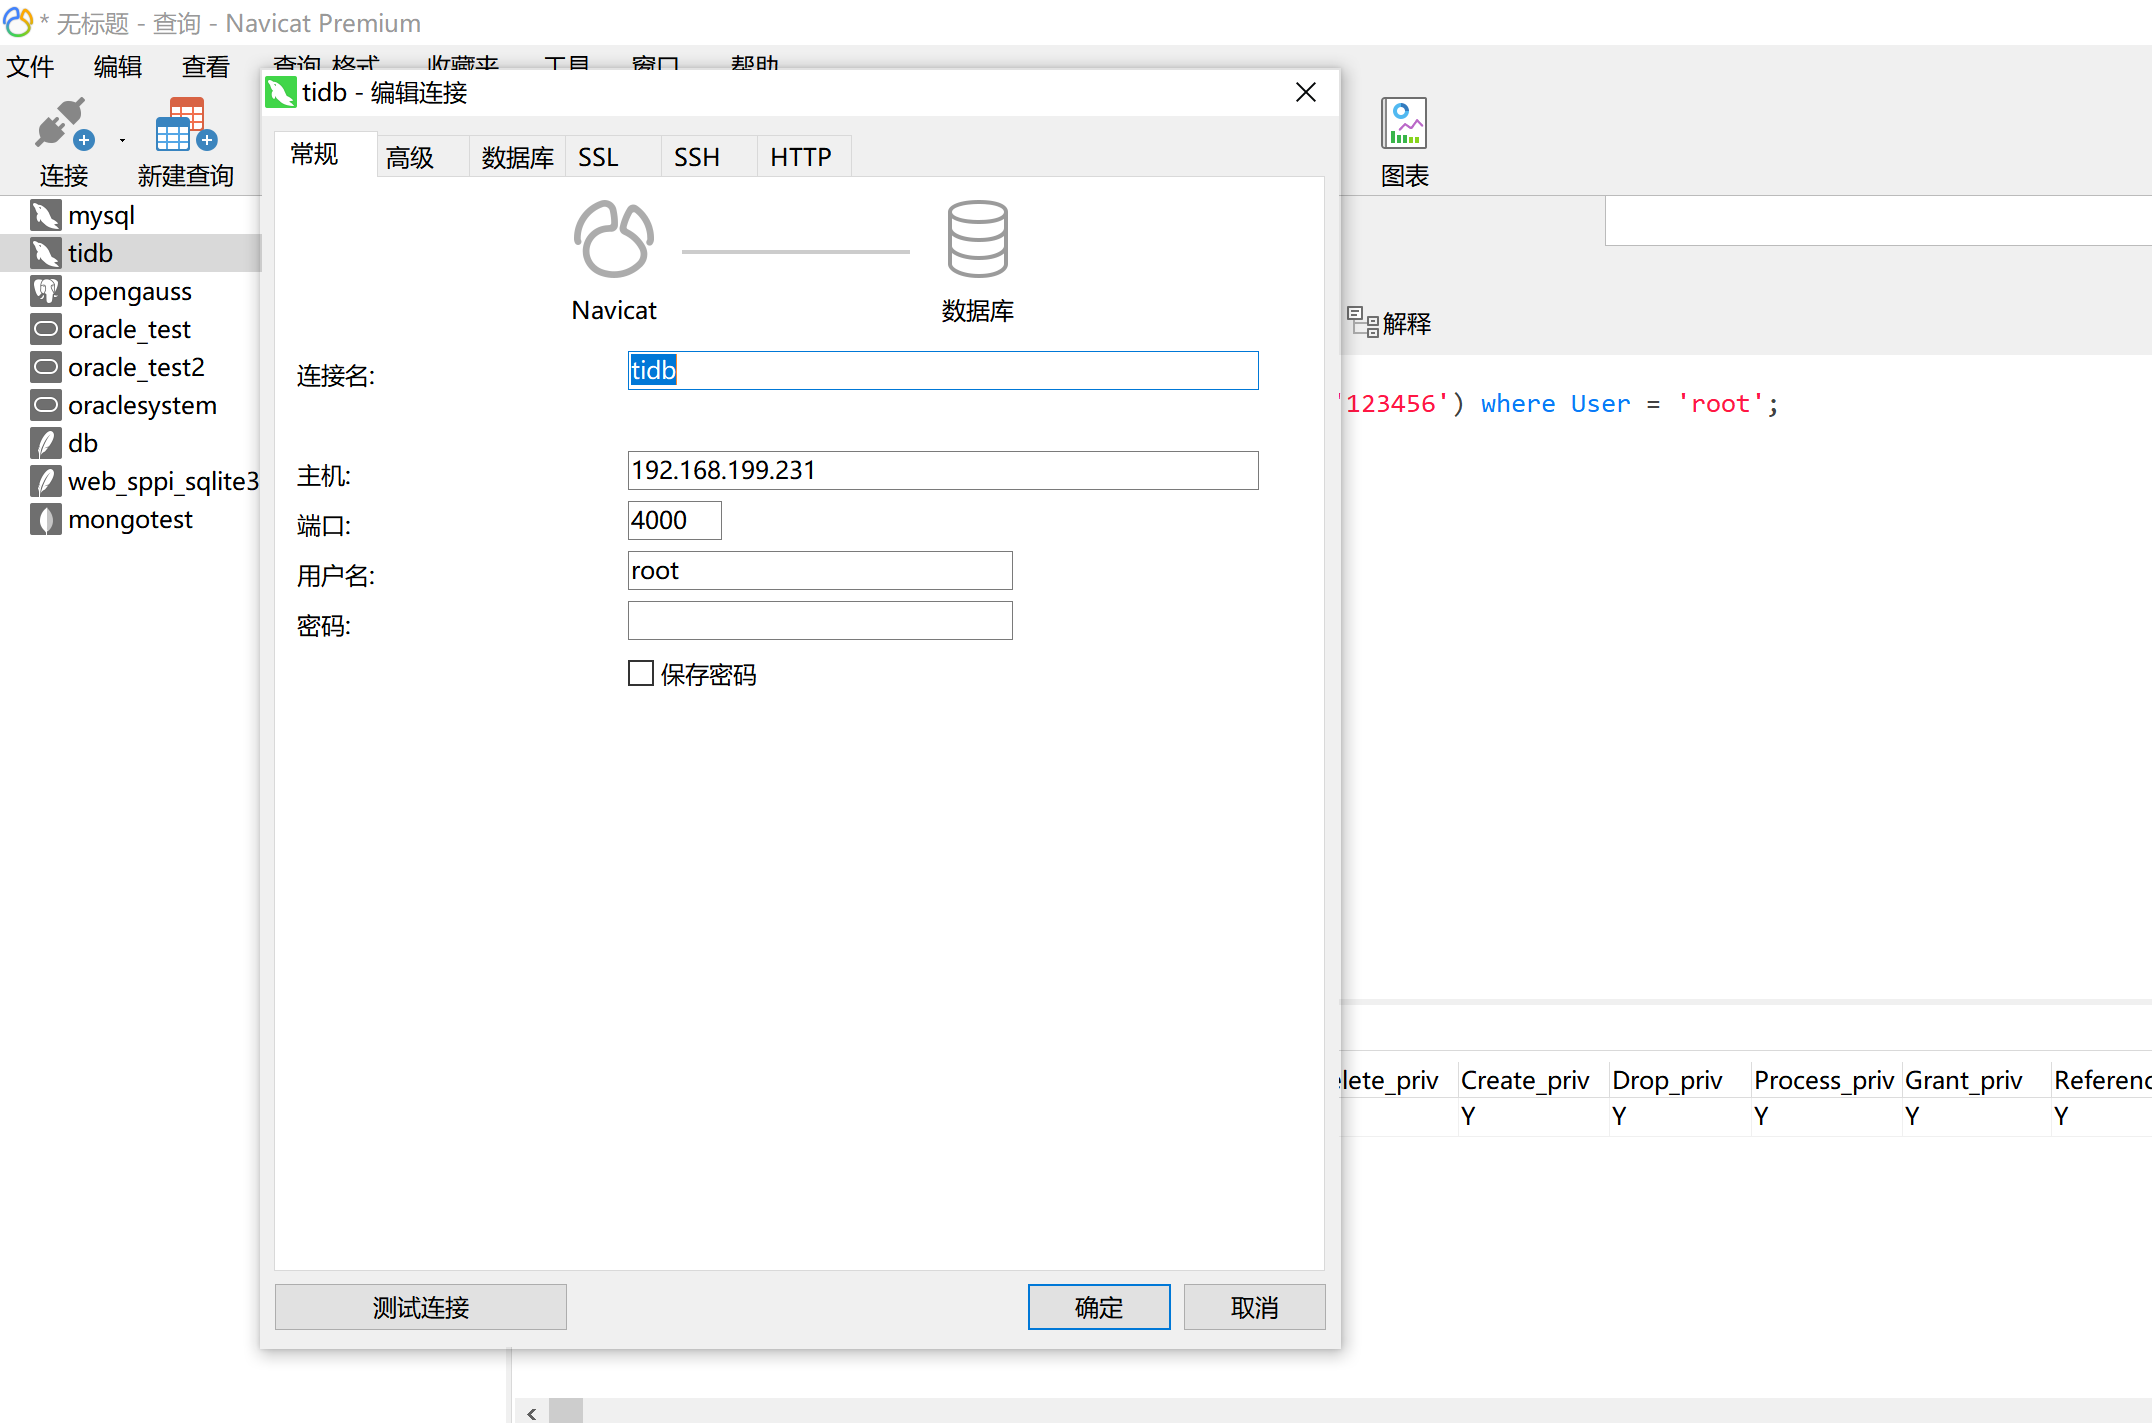Click the Connection plug icon in toolbar
Screen dimensions: 2152x1423
pos(63,125)
